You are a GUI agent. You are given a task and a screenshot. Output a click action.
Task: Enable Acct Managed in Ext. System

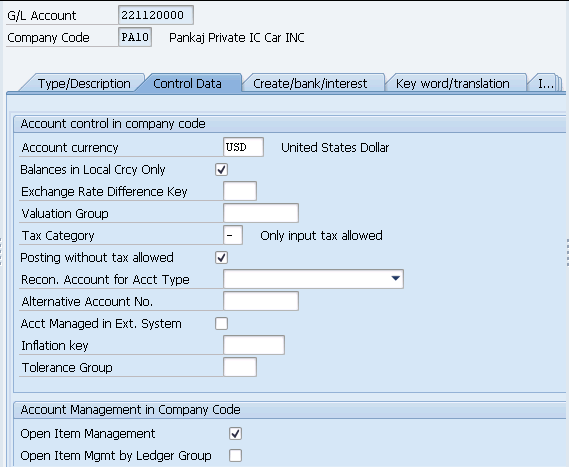point(221,323)
